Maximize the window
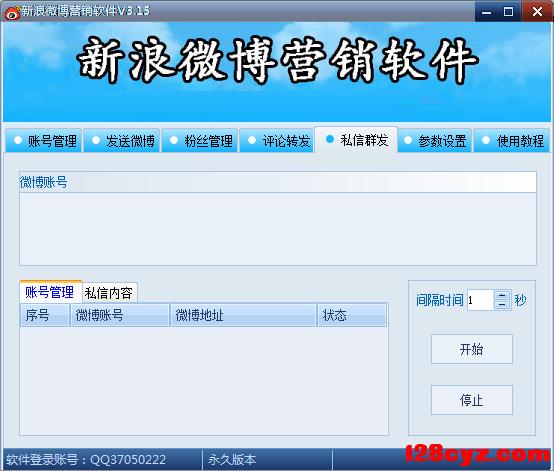 coord(508,12)
